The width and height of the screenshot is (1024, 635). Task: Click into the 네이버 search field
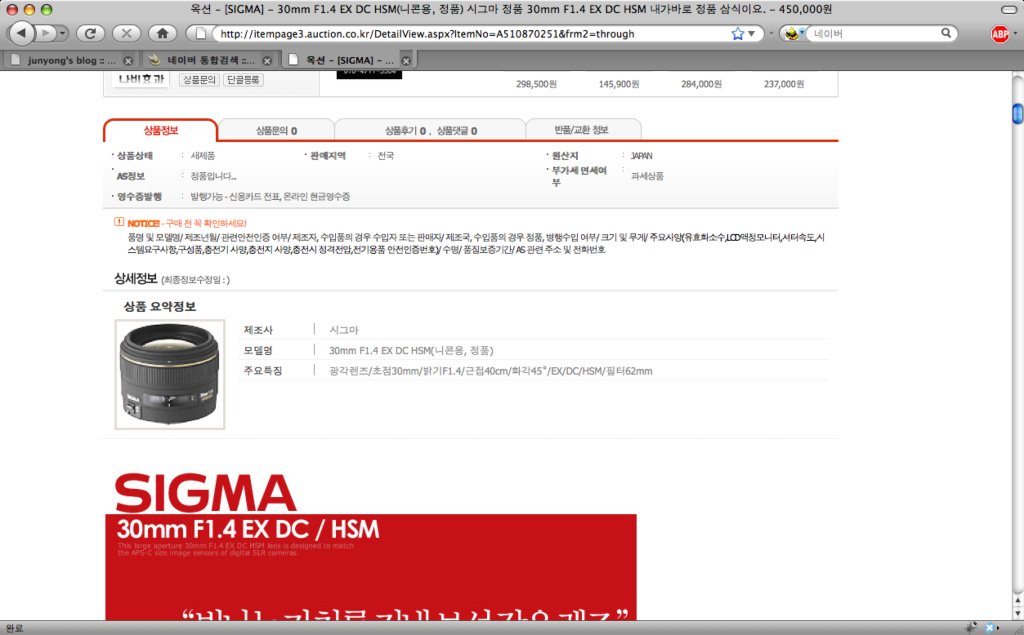coord(874,33)
